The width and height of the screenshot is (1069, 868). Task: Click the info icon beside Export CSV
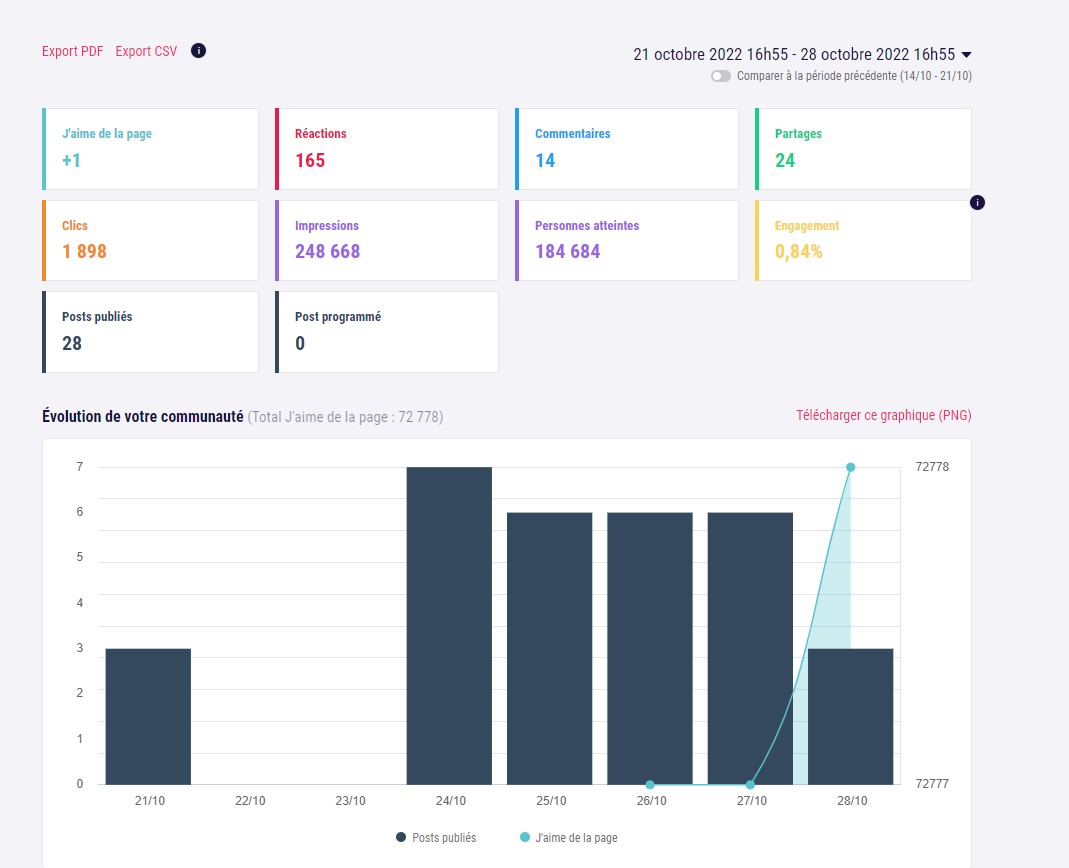(198, 50)
